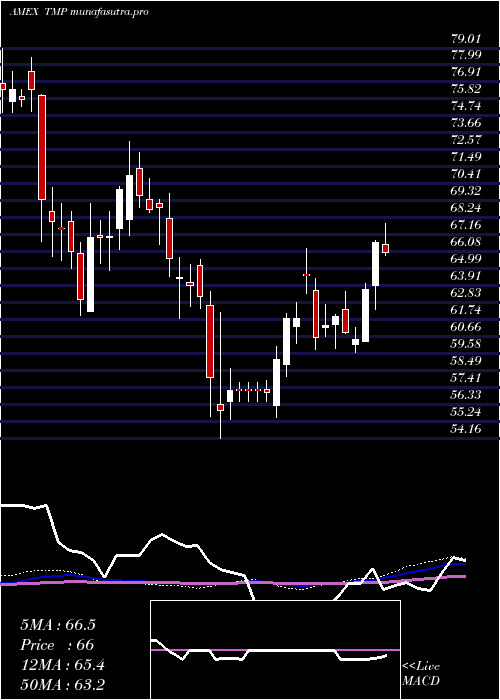Click the 57.41 price axis label
This screenshot has height=700, width=500.
[466, 378]
